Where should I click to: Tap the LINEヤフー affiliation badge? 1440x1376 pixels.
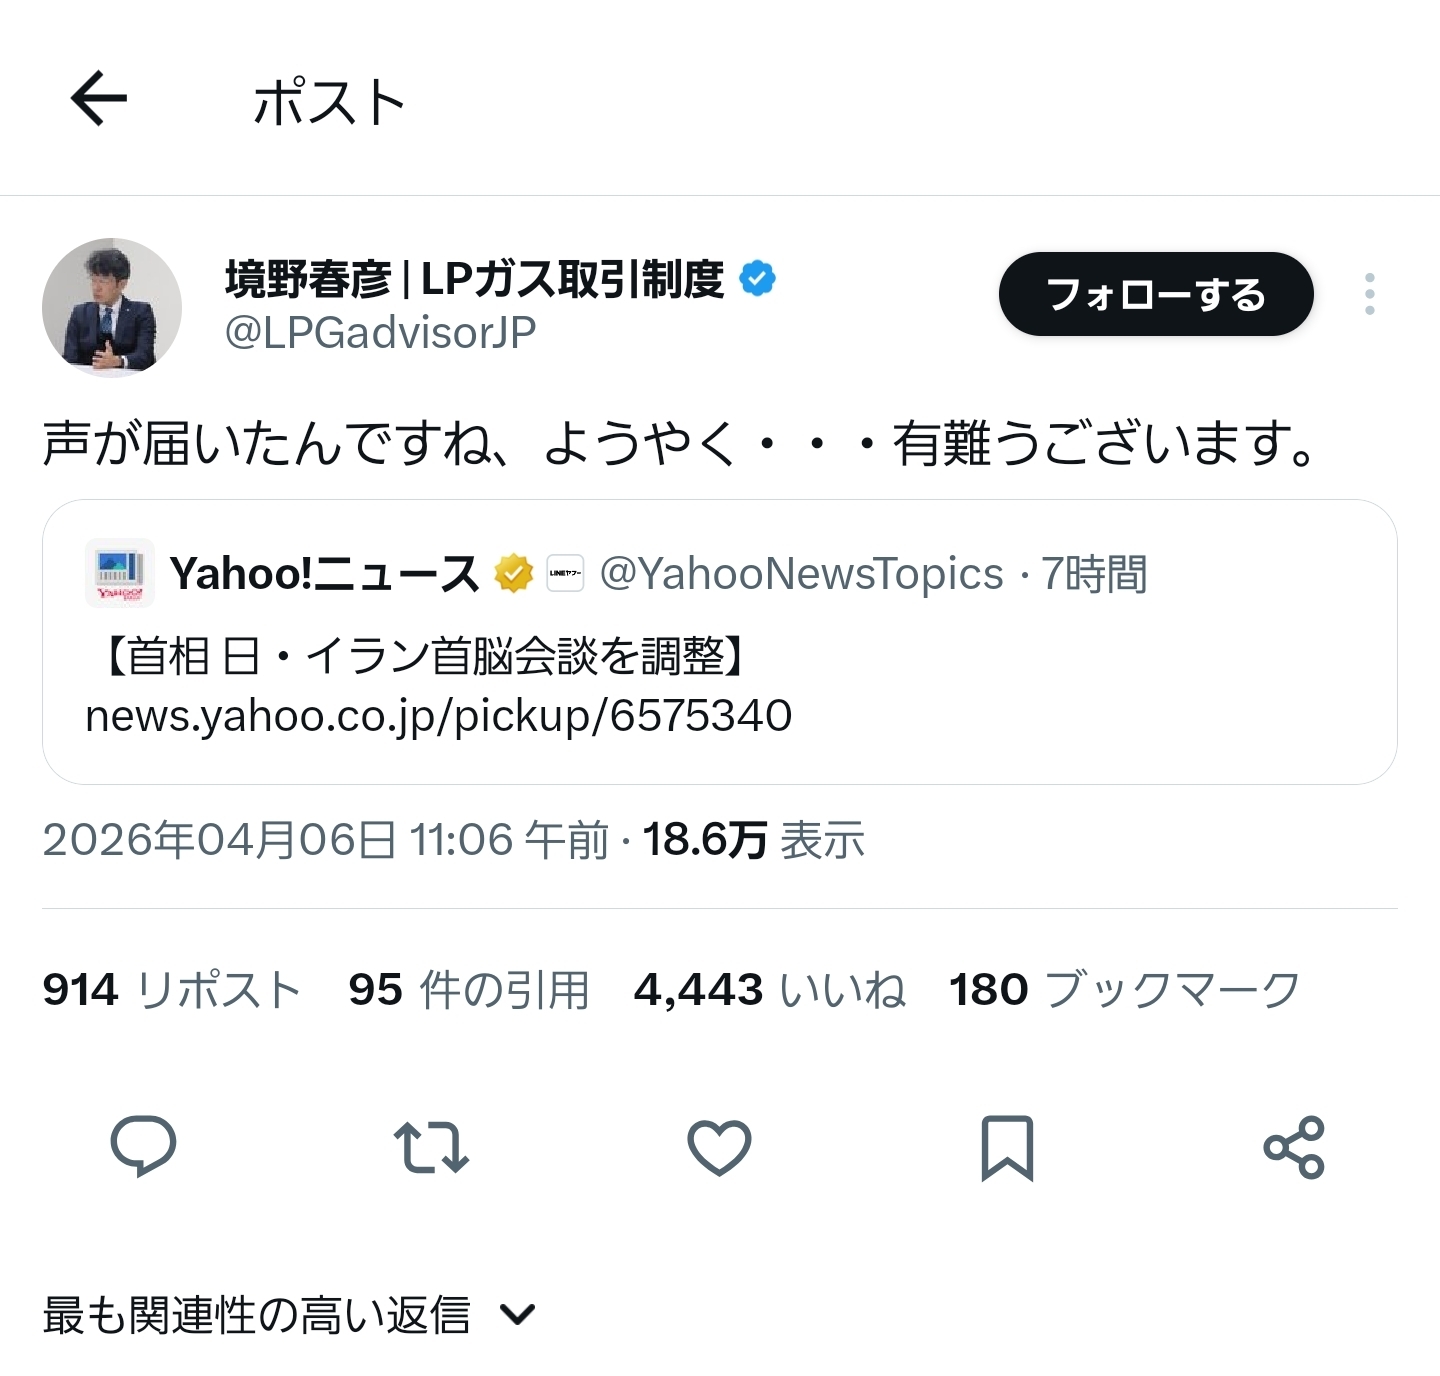click(565, 574)
